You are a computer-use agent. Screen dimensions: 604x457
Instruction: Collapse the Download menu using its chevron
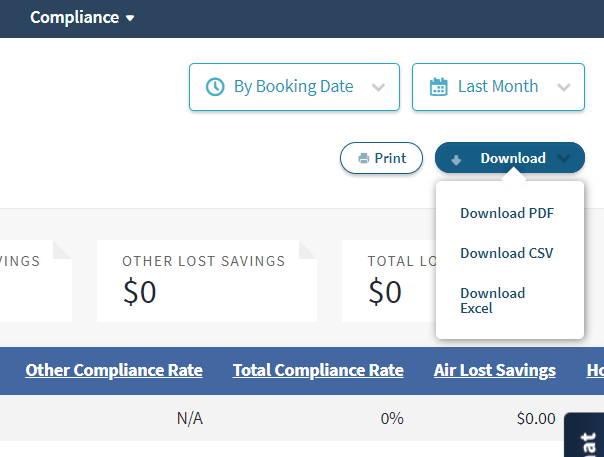click(x=565, y=158)
